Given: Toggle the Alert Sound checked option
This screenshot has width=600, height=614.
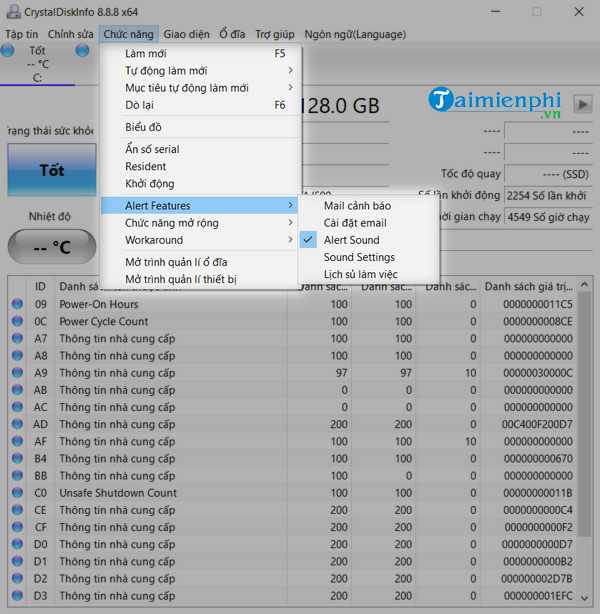Looking at the screenshot, I should pyautogui.click(x=351, y=240).
